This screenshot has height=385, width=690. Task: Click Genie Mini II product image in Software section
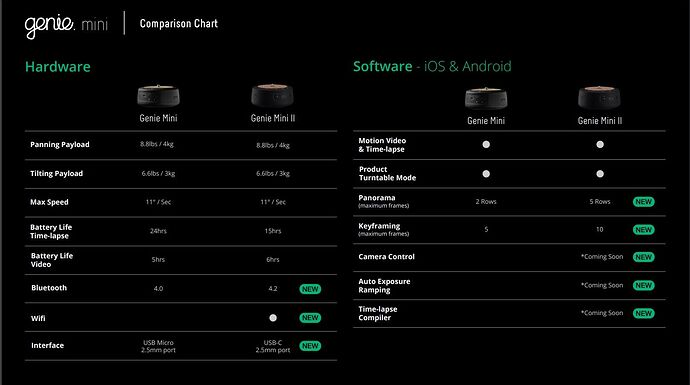599,97
